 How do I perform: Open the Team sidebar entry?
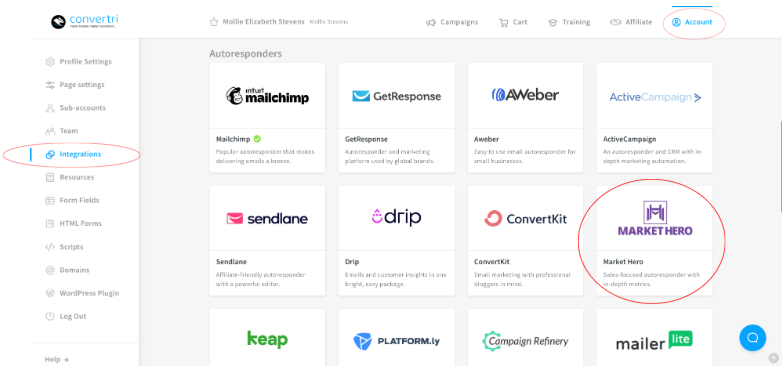click(61, 131)
